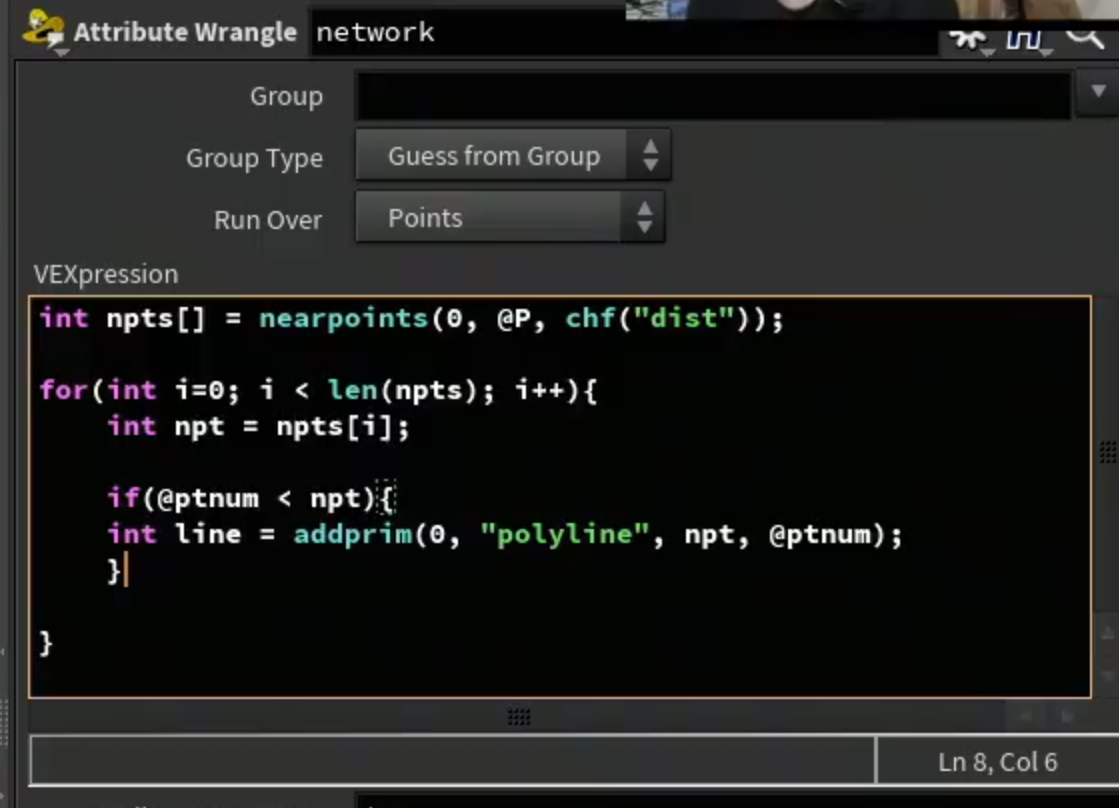Viewport: 1119px width, 808px height.
Task: Open the Group field dropdown arrow
Action: coord(1099,92)
